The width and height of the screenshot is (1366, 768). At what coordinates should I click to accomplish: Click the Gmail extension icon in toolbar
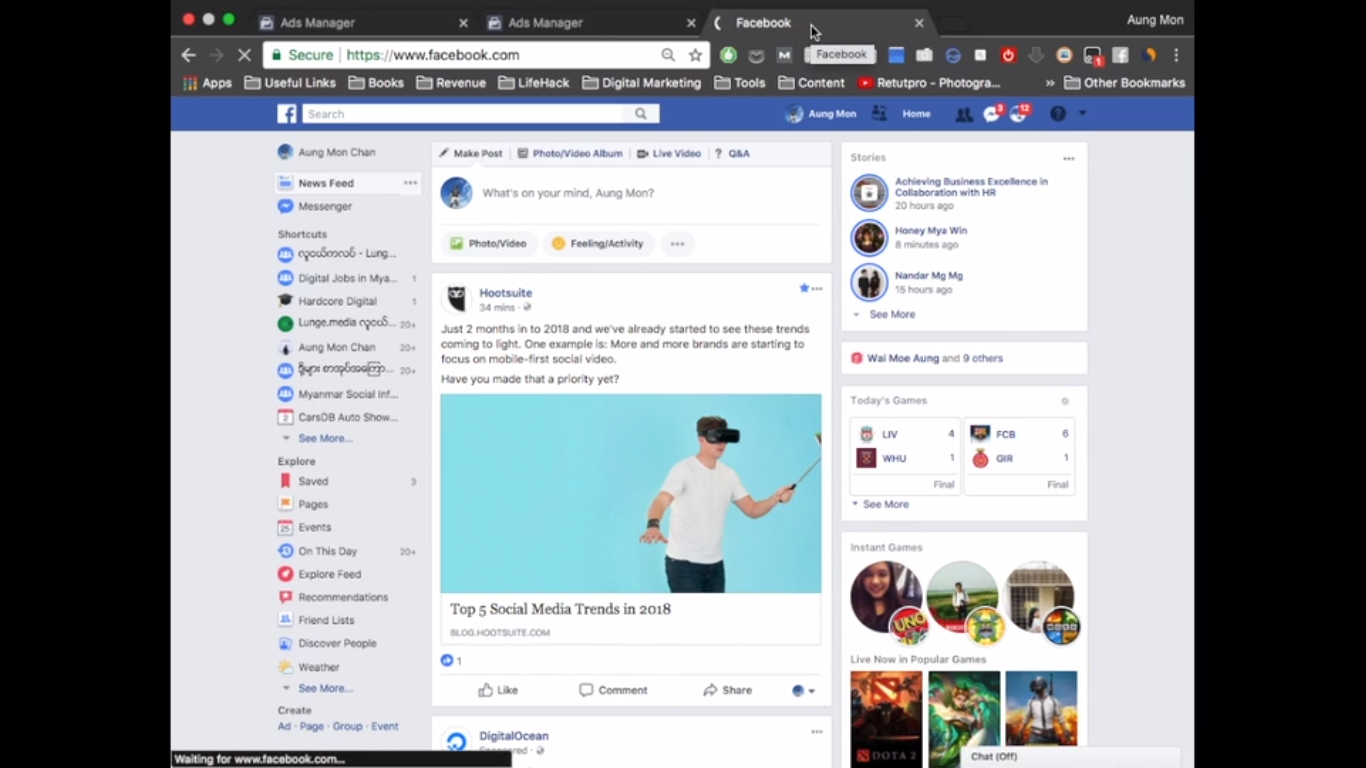(x=784, y=55)
